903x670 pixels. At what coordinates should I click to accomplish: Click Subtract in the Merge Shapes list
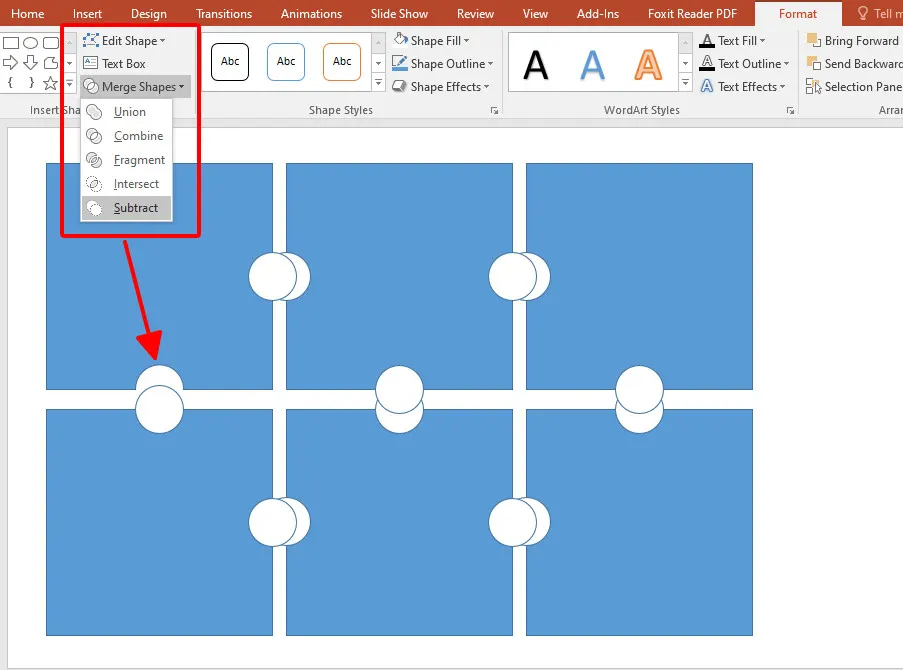click(x=135, y=208)
